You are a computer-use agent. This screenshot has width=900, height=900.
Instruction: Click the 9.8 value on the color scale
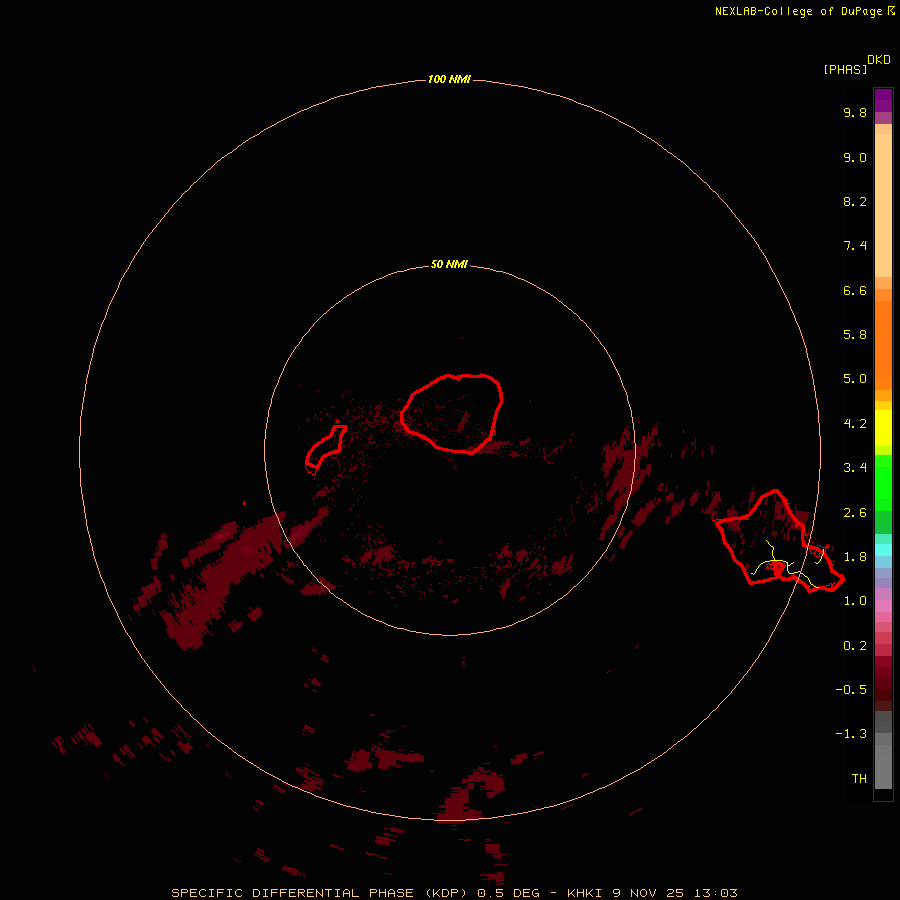[855, 112]
